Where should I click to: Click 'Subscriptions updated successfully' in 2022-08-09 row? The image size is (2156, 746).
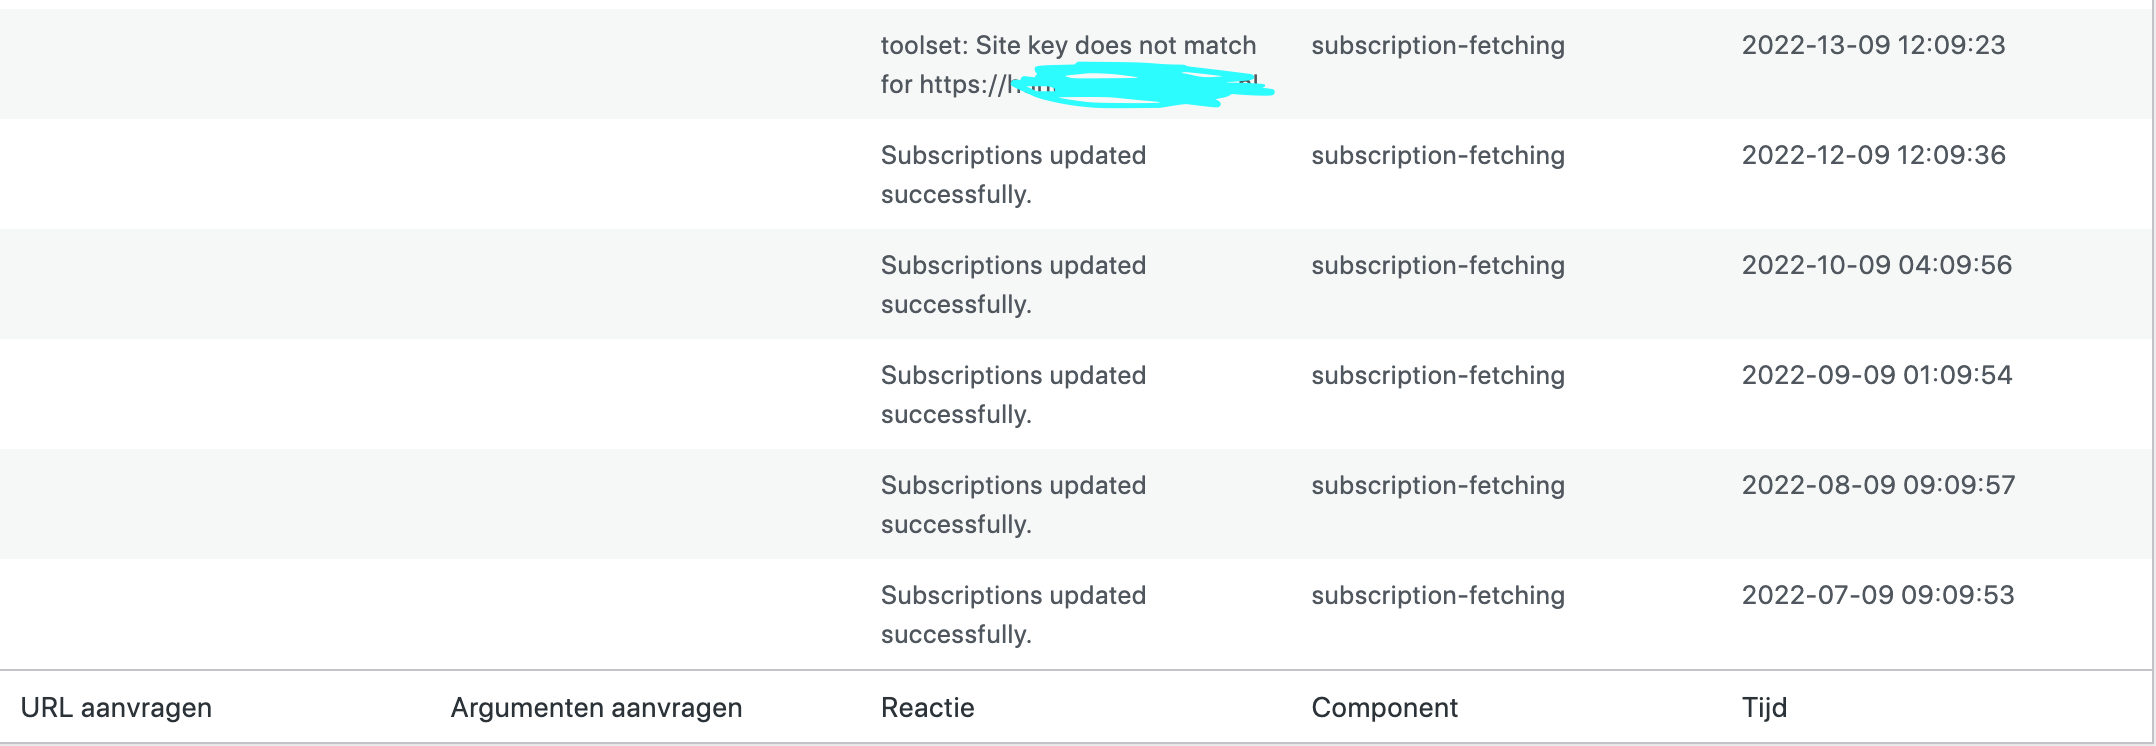[x=1013, y=505]
